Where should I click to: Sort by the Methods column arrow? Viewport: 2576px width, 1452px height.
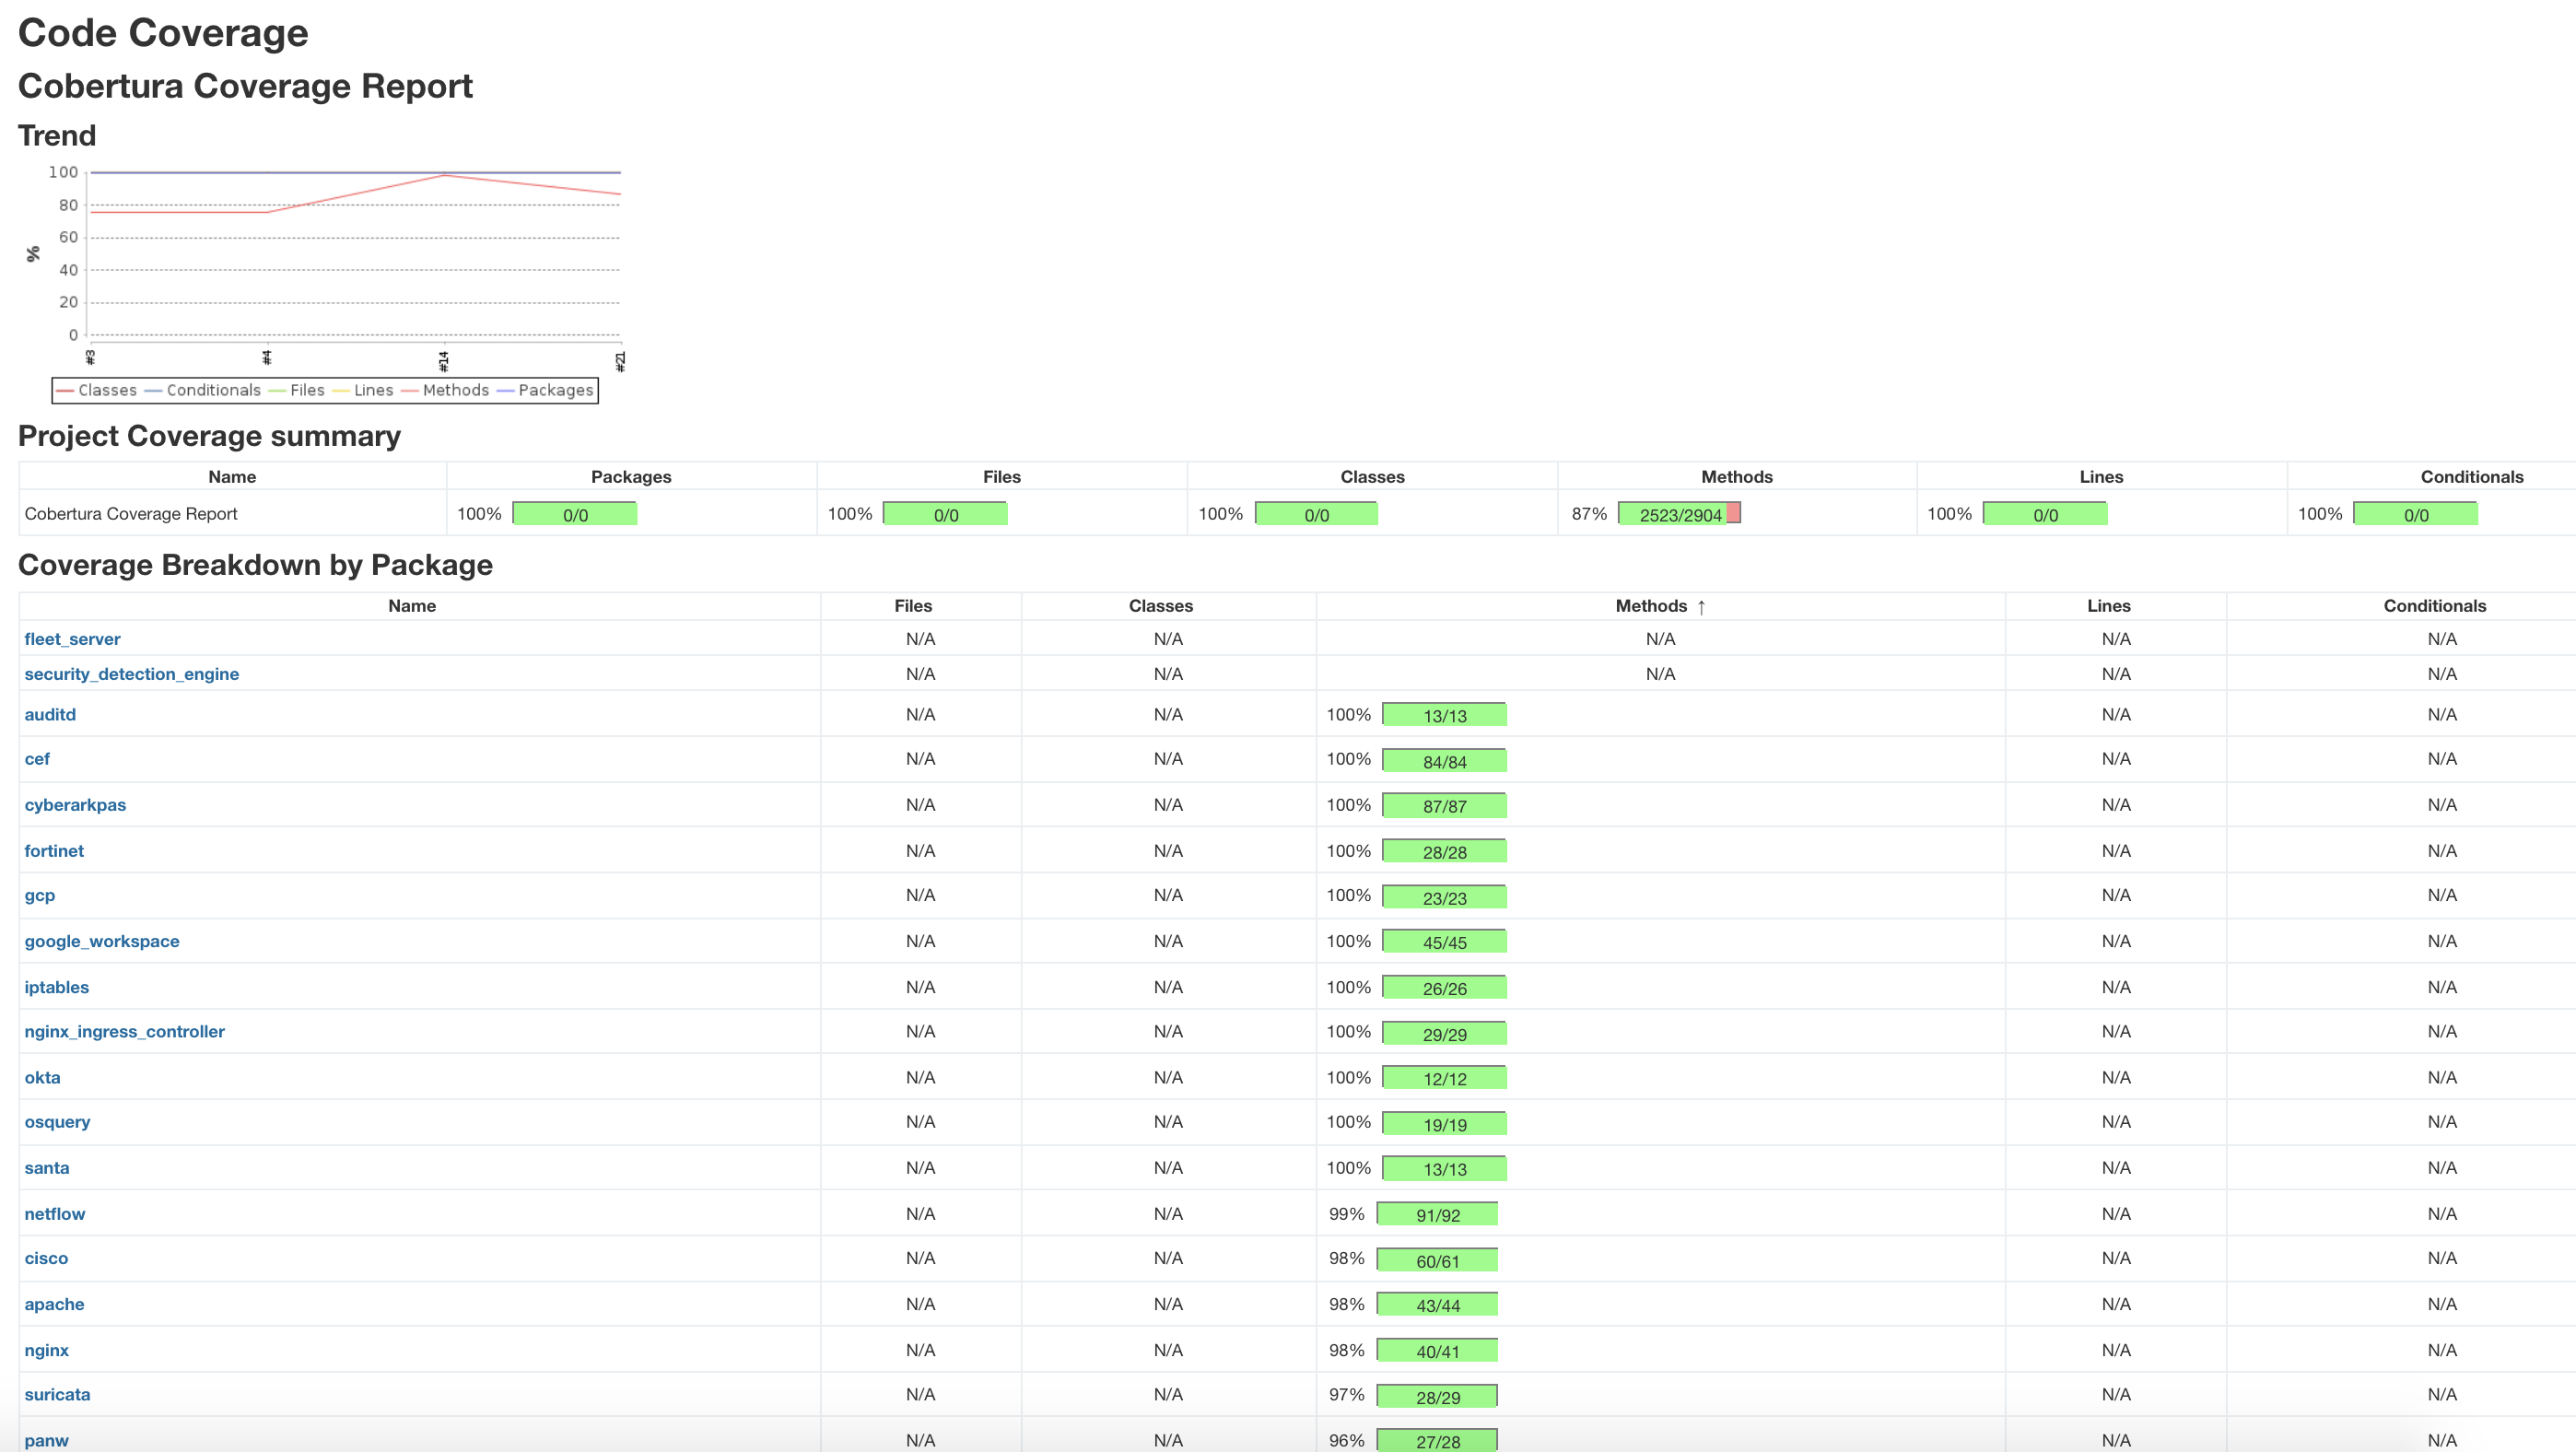tap(1700, 606)
